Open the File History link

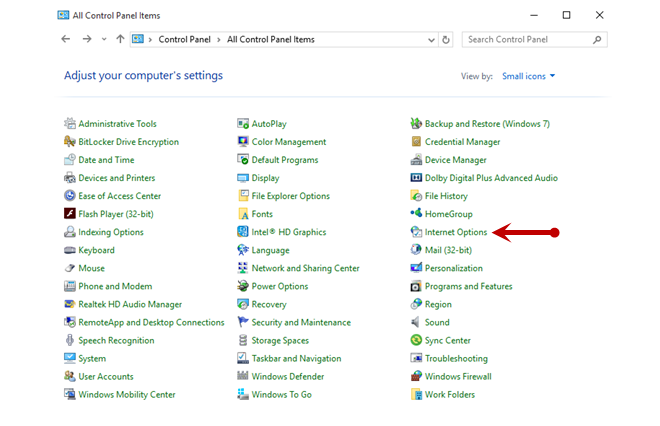pos(446,196)
